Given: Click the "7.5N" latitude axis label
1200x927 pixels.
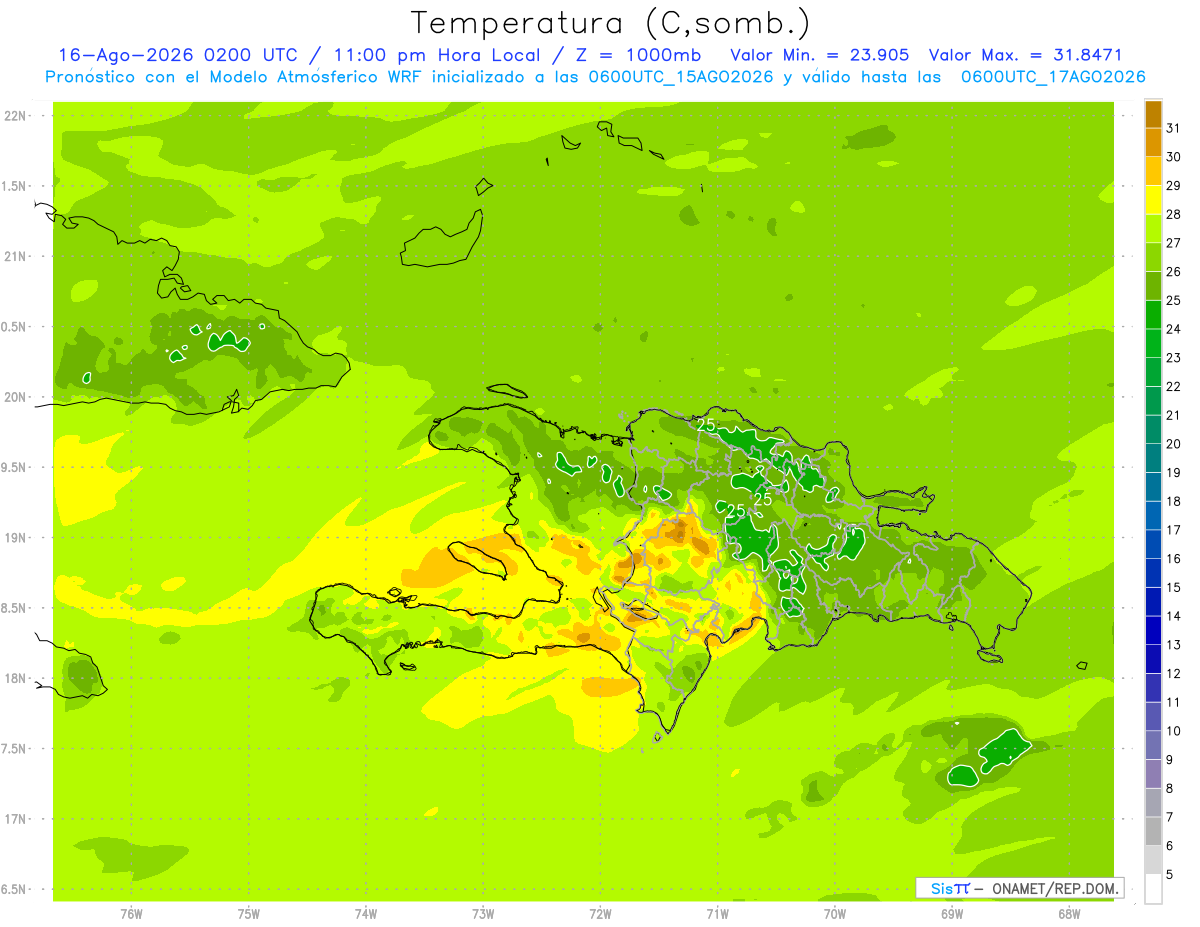Looking at the screenshot, I should pos(15,749).
